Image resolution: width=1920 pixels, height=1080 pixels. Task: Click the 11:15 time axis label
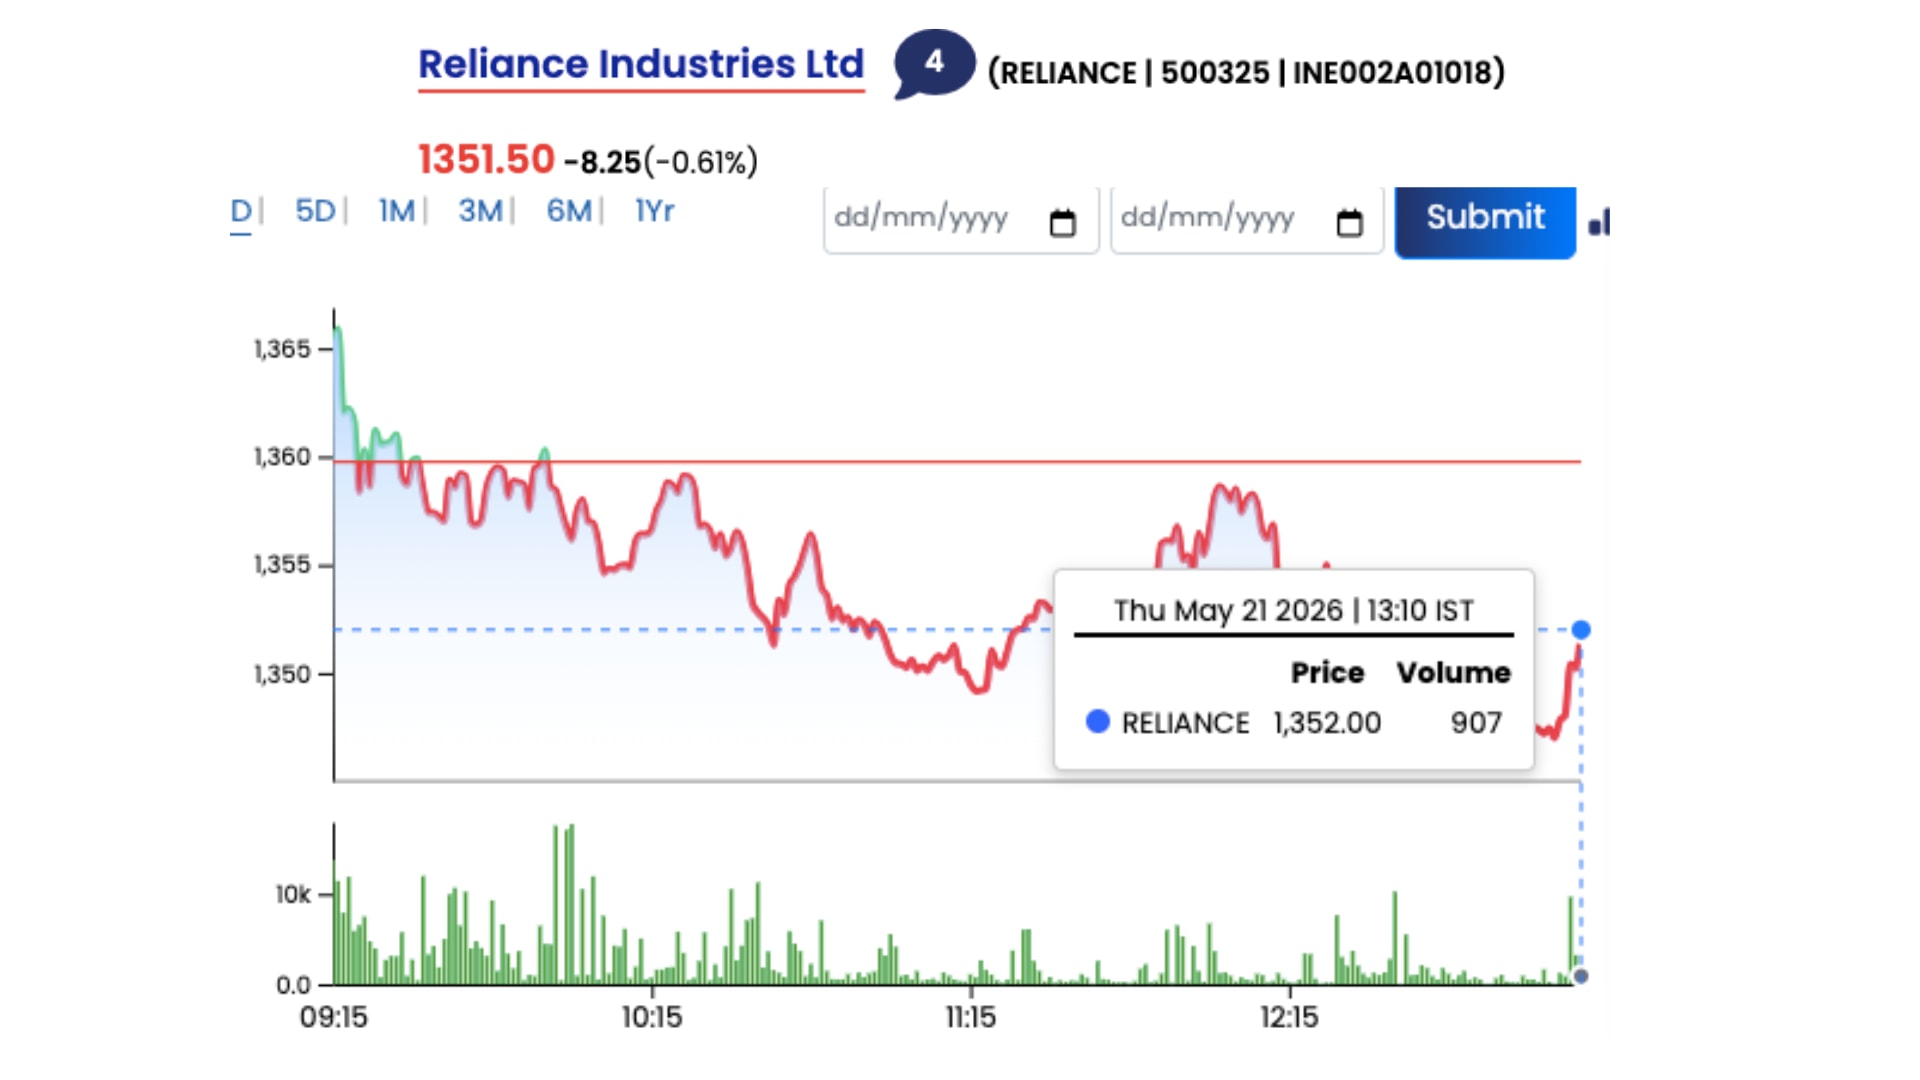click(971, 1017)
